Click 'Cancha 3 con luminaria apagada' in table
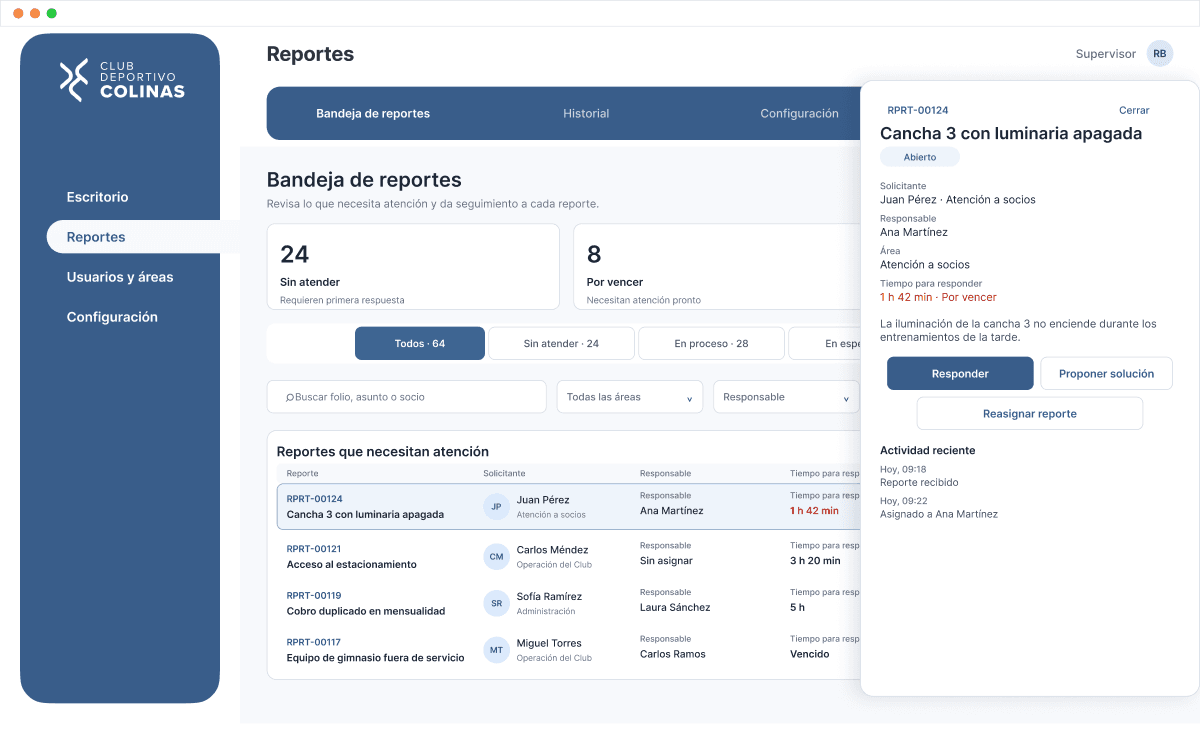 [365, 515]
